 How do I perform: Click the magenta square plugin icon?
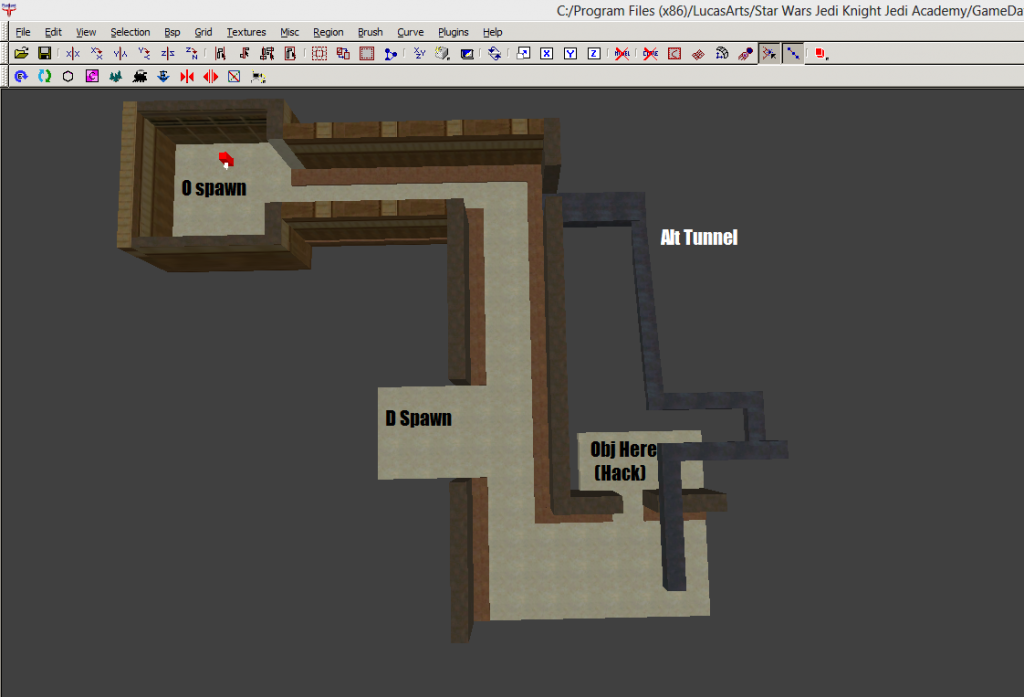[92, 76]
